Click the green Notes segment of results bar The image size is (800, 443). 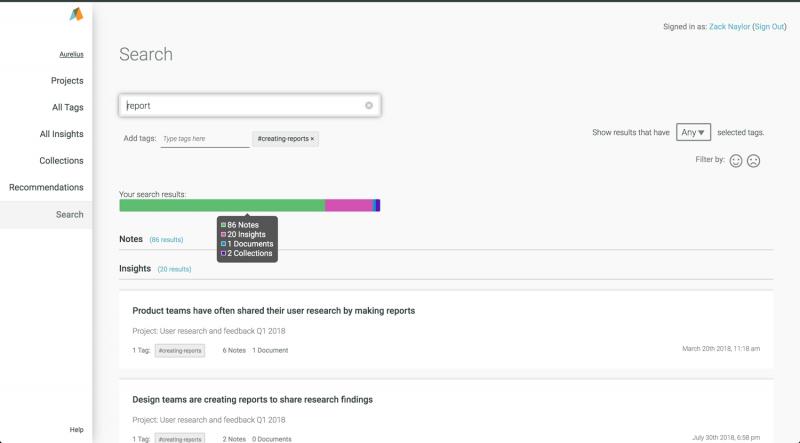222,205
